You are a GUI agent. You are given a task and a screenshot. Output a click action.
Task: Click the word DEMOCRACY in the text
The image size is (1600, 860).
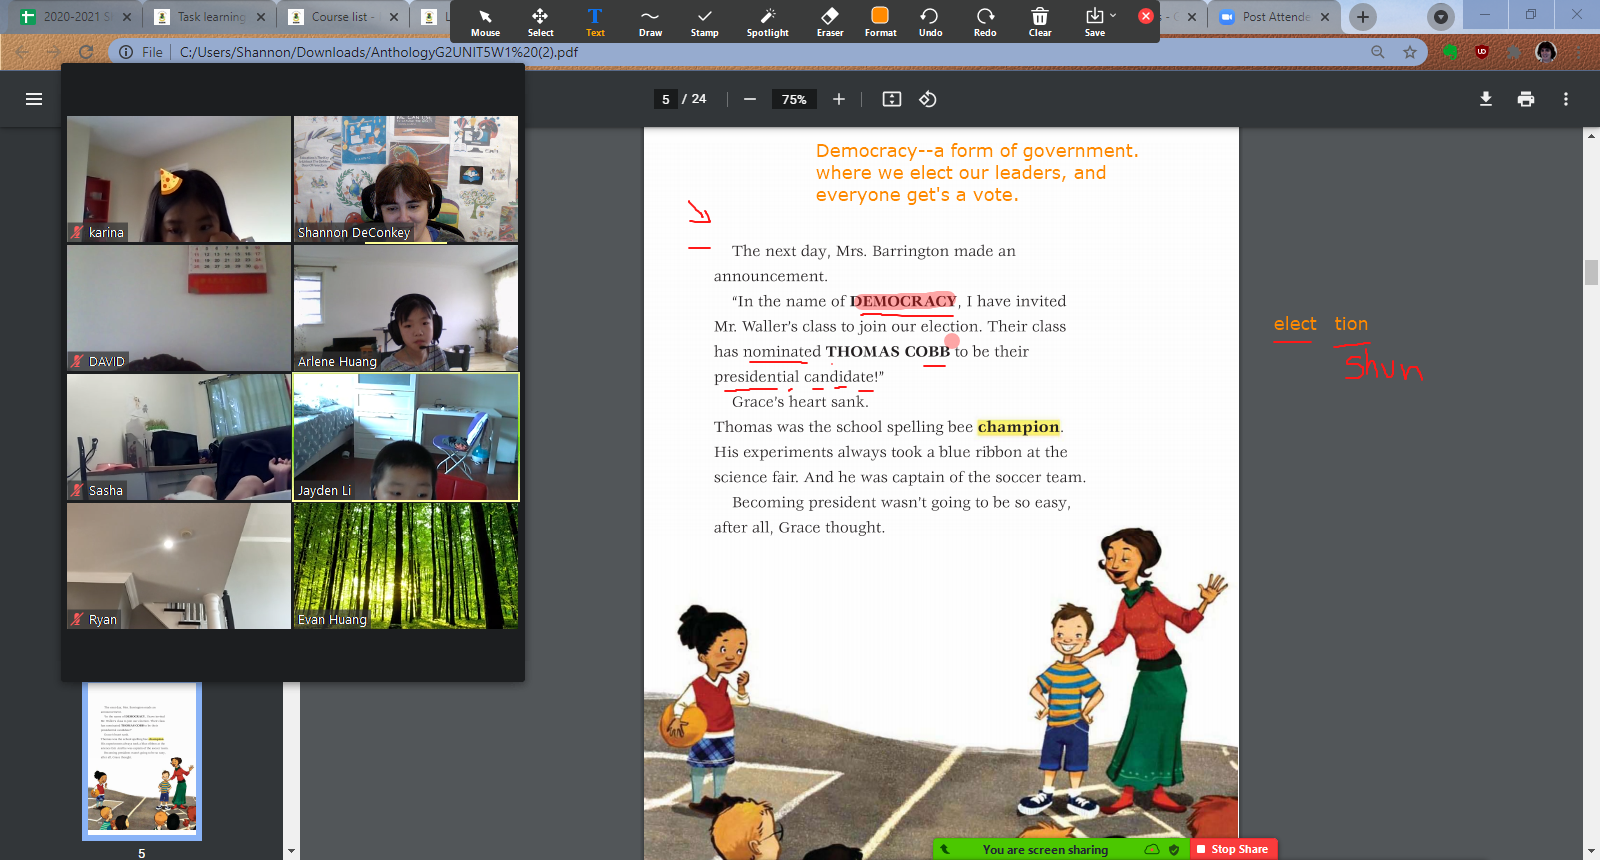point(903,301)
